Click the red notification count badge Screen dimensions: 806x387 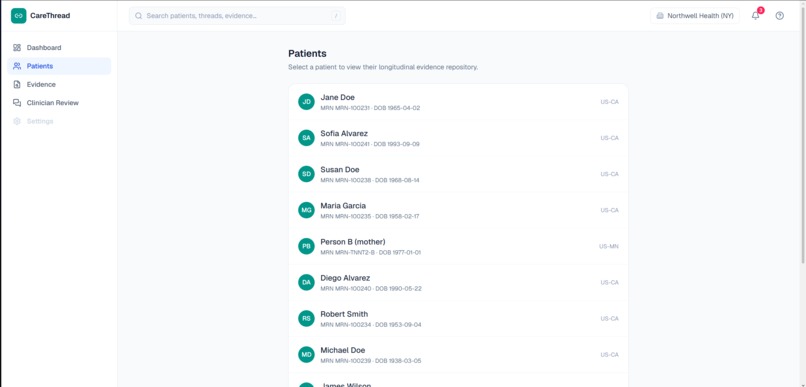(x=761, y=10)
